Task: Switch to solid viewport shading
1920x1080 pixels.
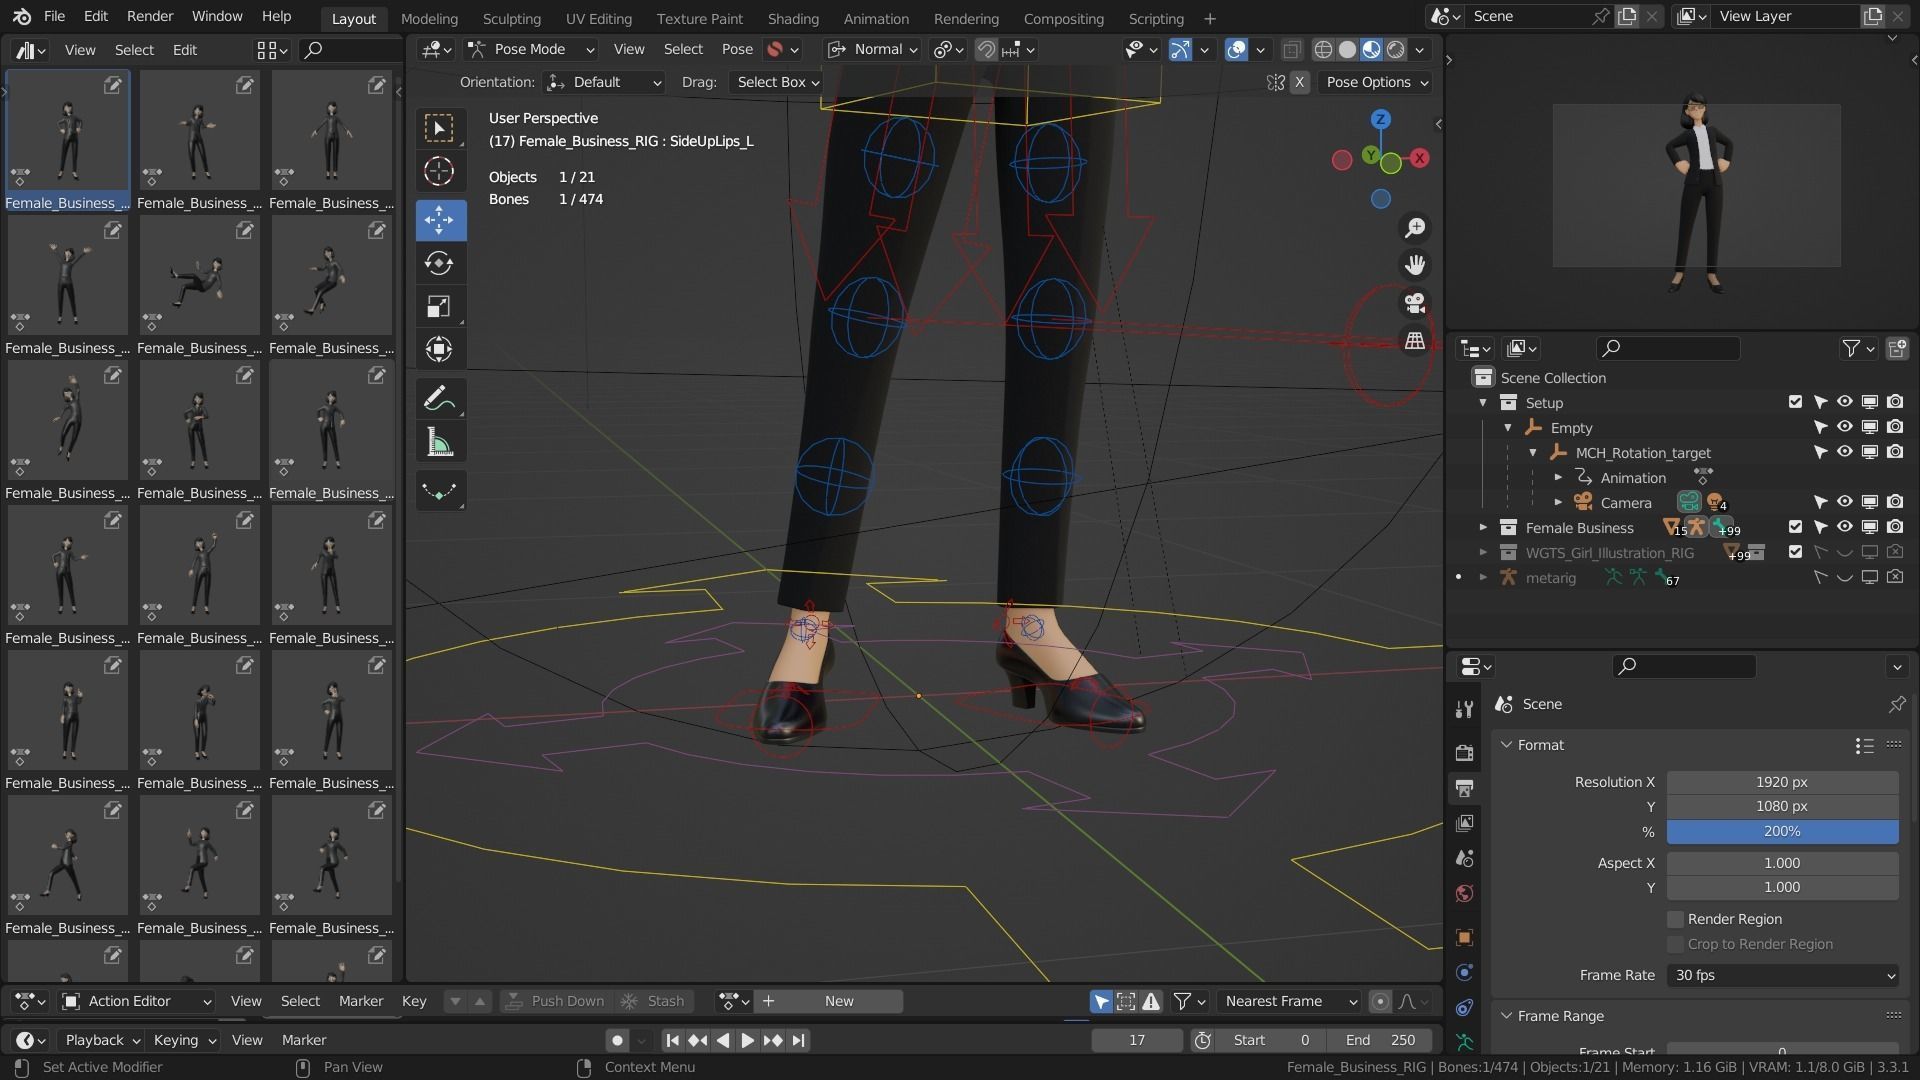Action: tap(1347, 49)
